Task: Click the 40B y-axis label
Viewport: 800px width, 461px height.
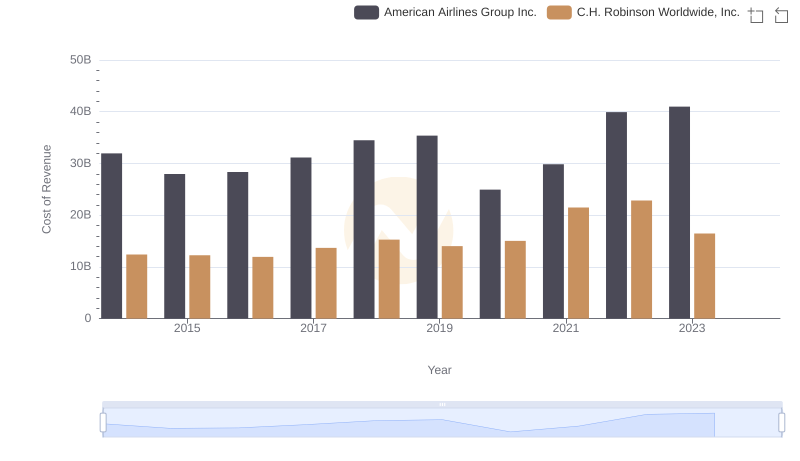Action: 81,112
